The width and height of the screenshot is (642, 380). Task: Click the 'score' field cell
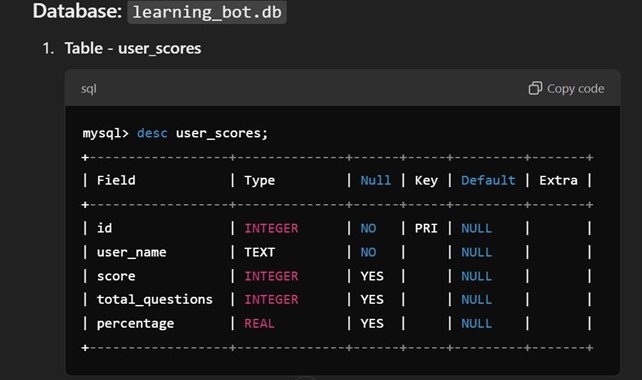[116, 276]
